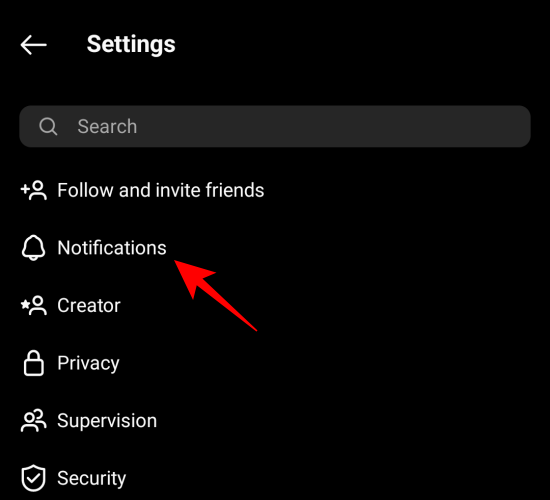The height and width of the screenshot is (500, 550).
Task: Open Follow and invite friends
Action: click(x=275, y=190)
